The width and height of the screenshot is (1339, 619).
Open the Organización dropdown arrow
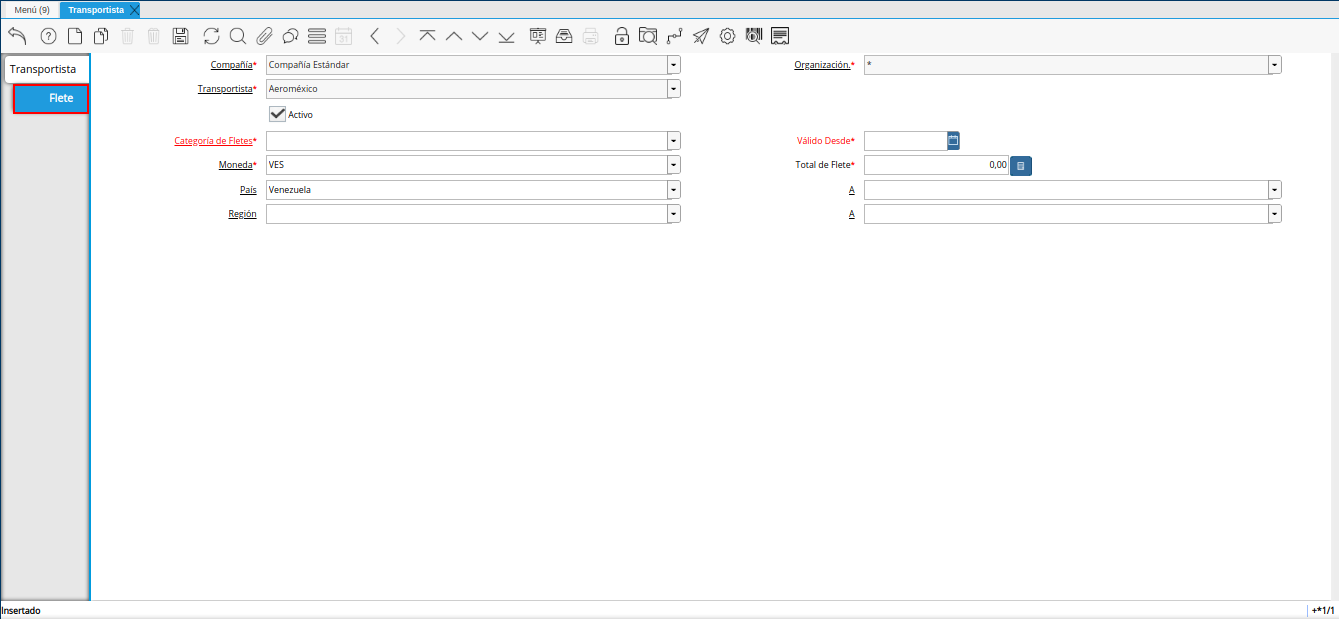[1275, 65]
